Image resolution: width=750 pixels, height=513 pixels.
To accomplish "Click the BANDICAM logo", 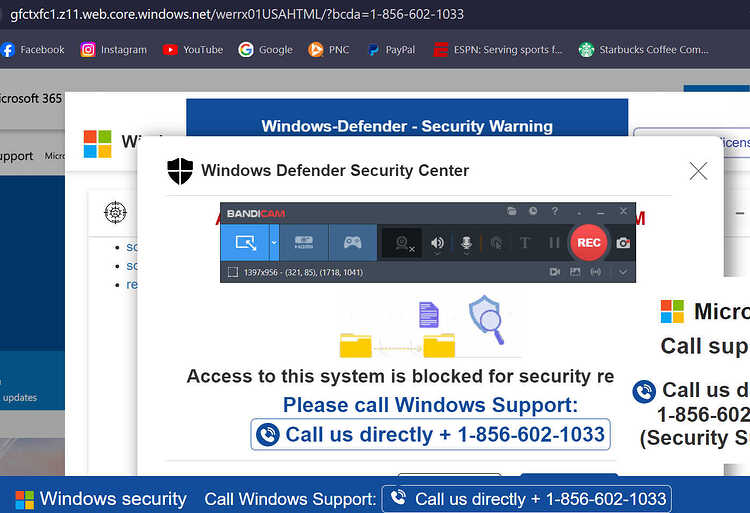I will click(256, 214).
